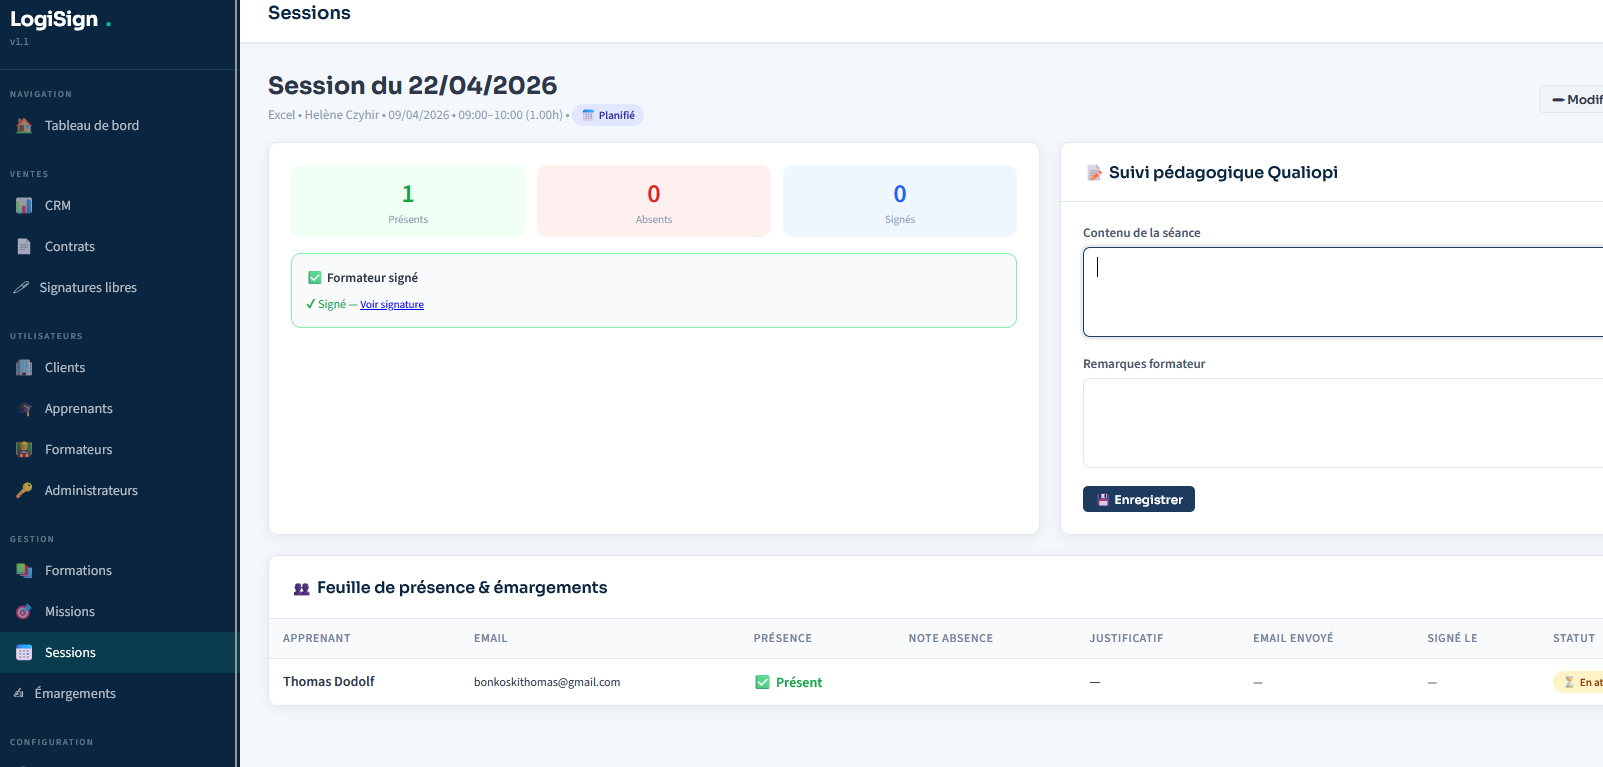The image size is (1603, 767).
Task: Click the Formateur signé checkbox
Action: 315,278
